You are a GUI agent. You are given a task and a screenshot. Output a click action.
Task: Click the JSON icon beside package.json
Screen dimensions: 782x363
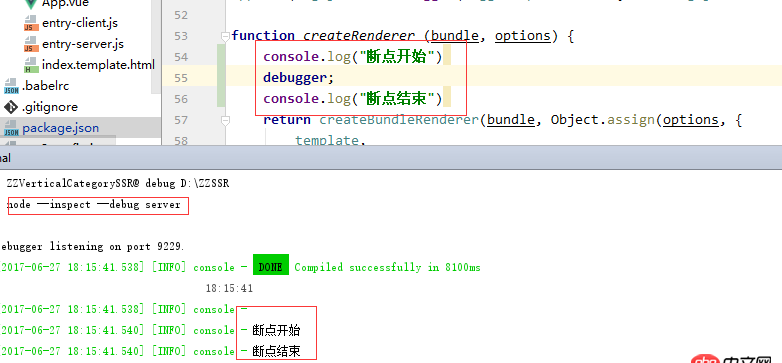coord(11,128)
